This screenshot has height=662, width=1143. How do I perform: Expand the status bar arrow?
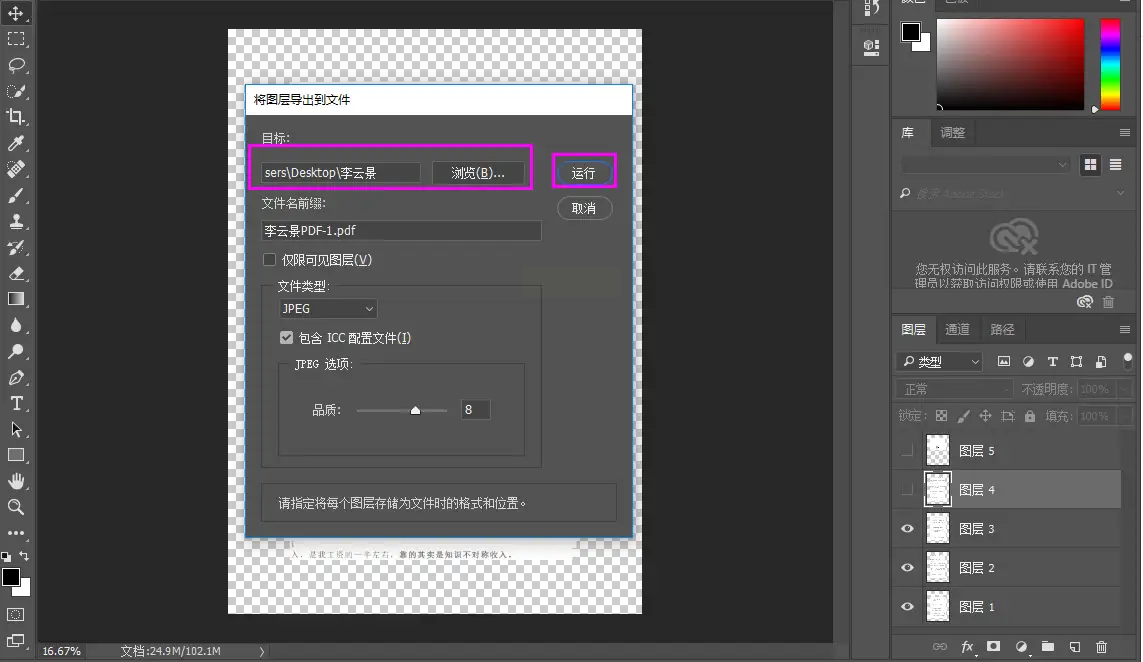(262, 651)
